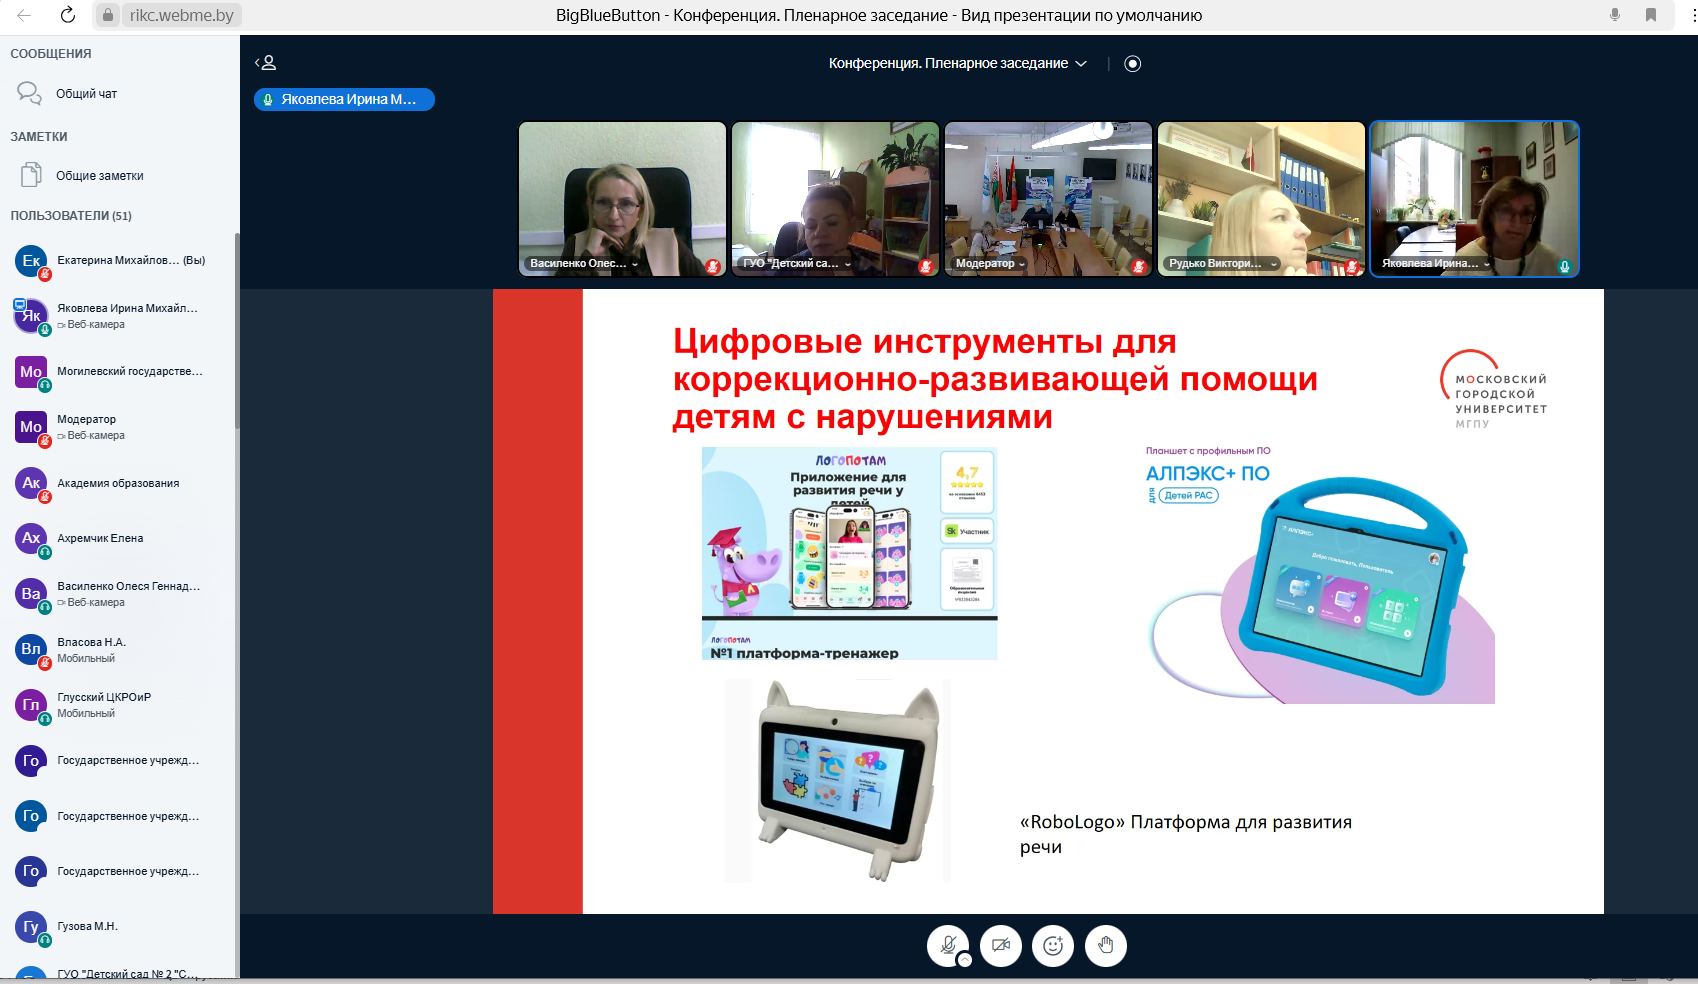Click browser reload page icon

pos(68,15)
